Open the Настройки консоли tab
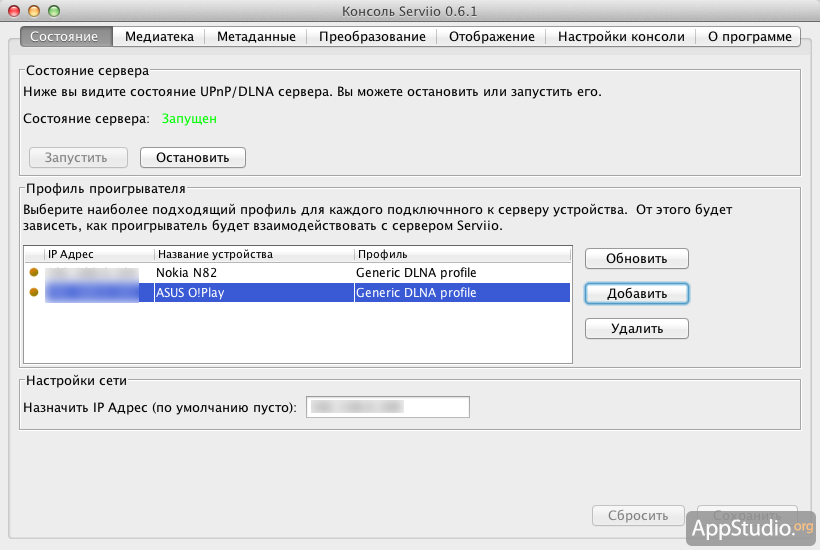820x550 pixels. (621, 37)
